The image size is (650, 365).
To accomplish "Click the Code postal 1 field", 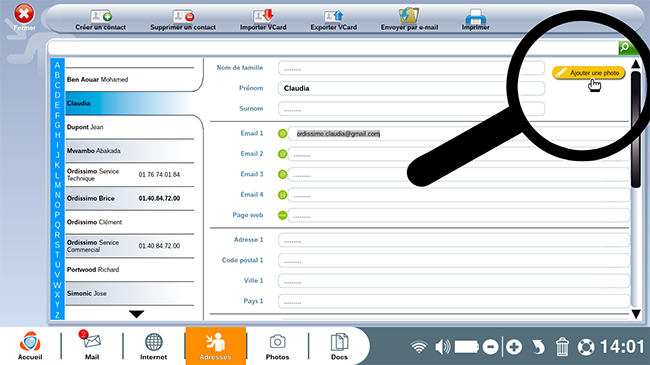I will pyautogui.click(x=454, y=260).
